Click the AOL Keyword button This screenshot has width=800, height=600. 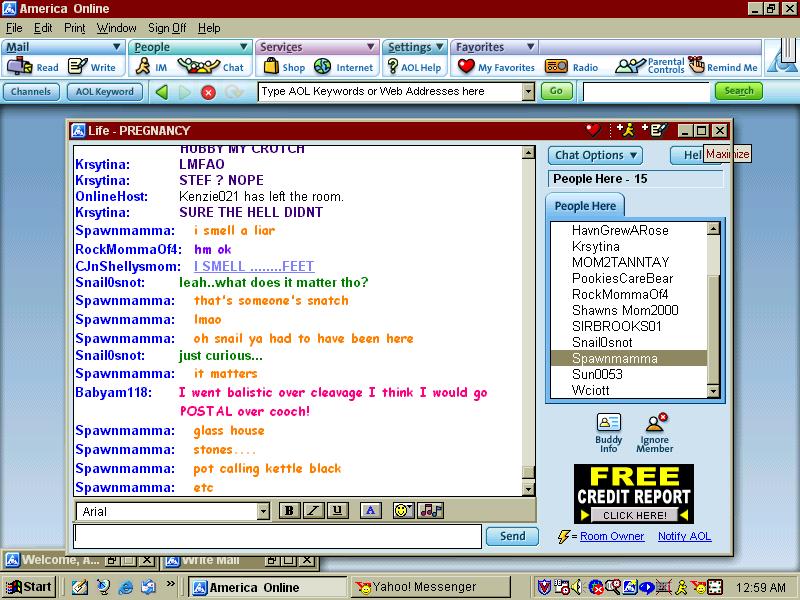coord(105,92)
